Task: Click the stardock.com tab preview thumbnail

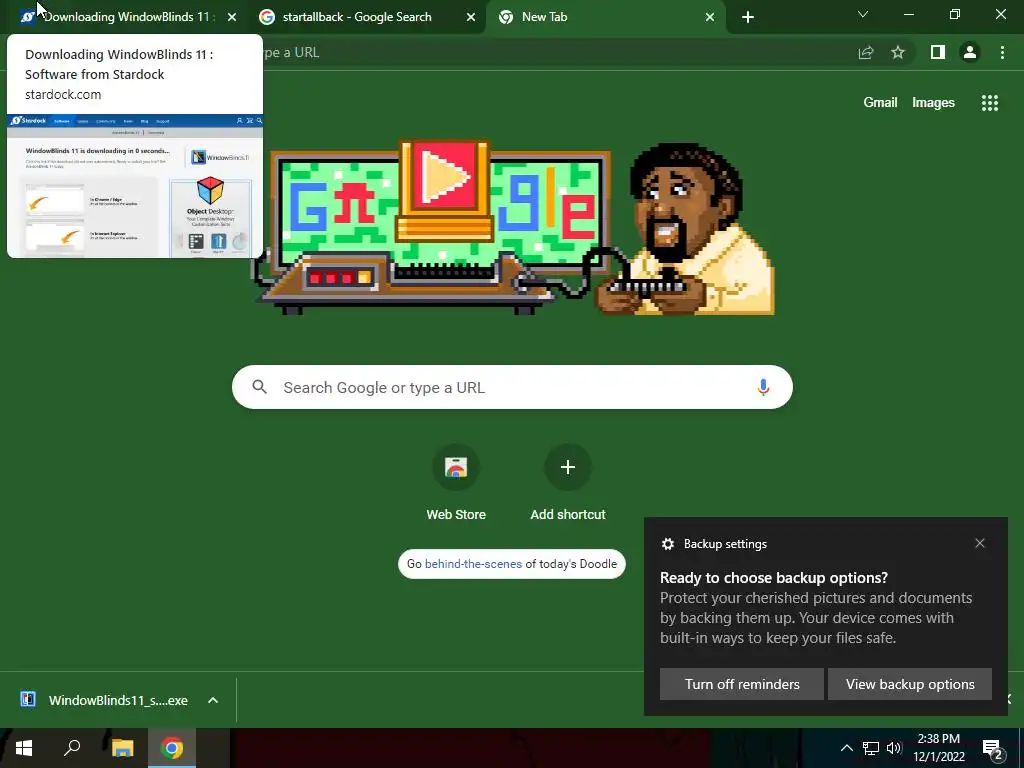Action: point(135,185)
